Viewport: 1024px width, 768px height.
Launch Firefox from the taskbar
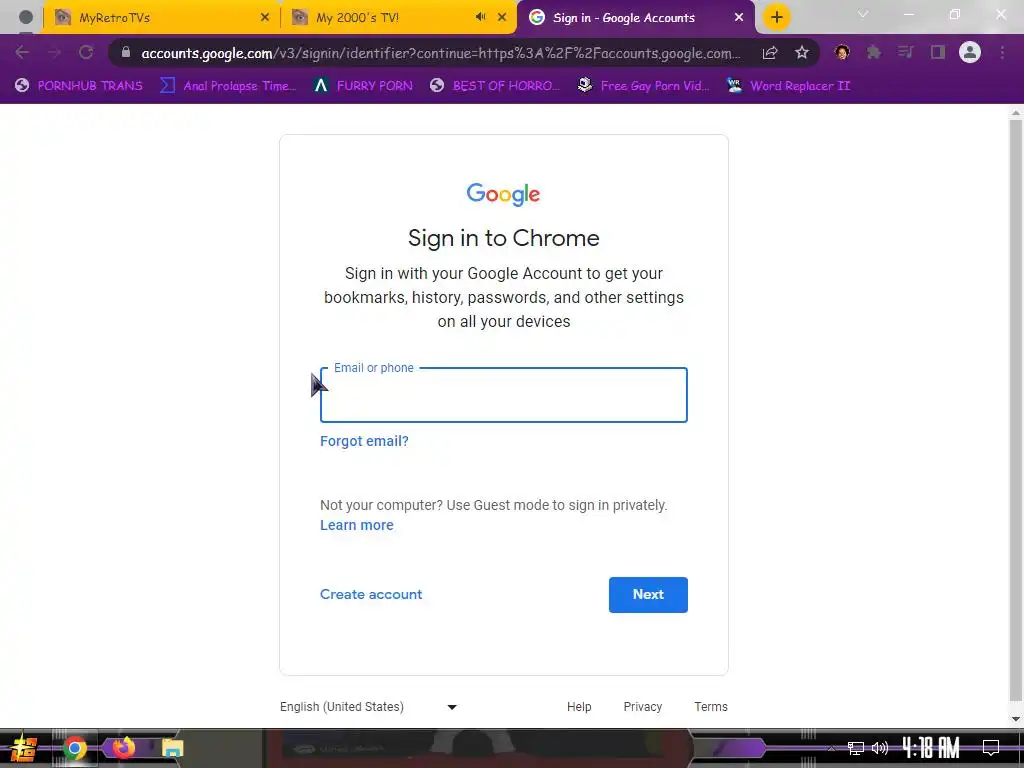click(x=123, y=747)
